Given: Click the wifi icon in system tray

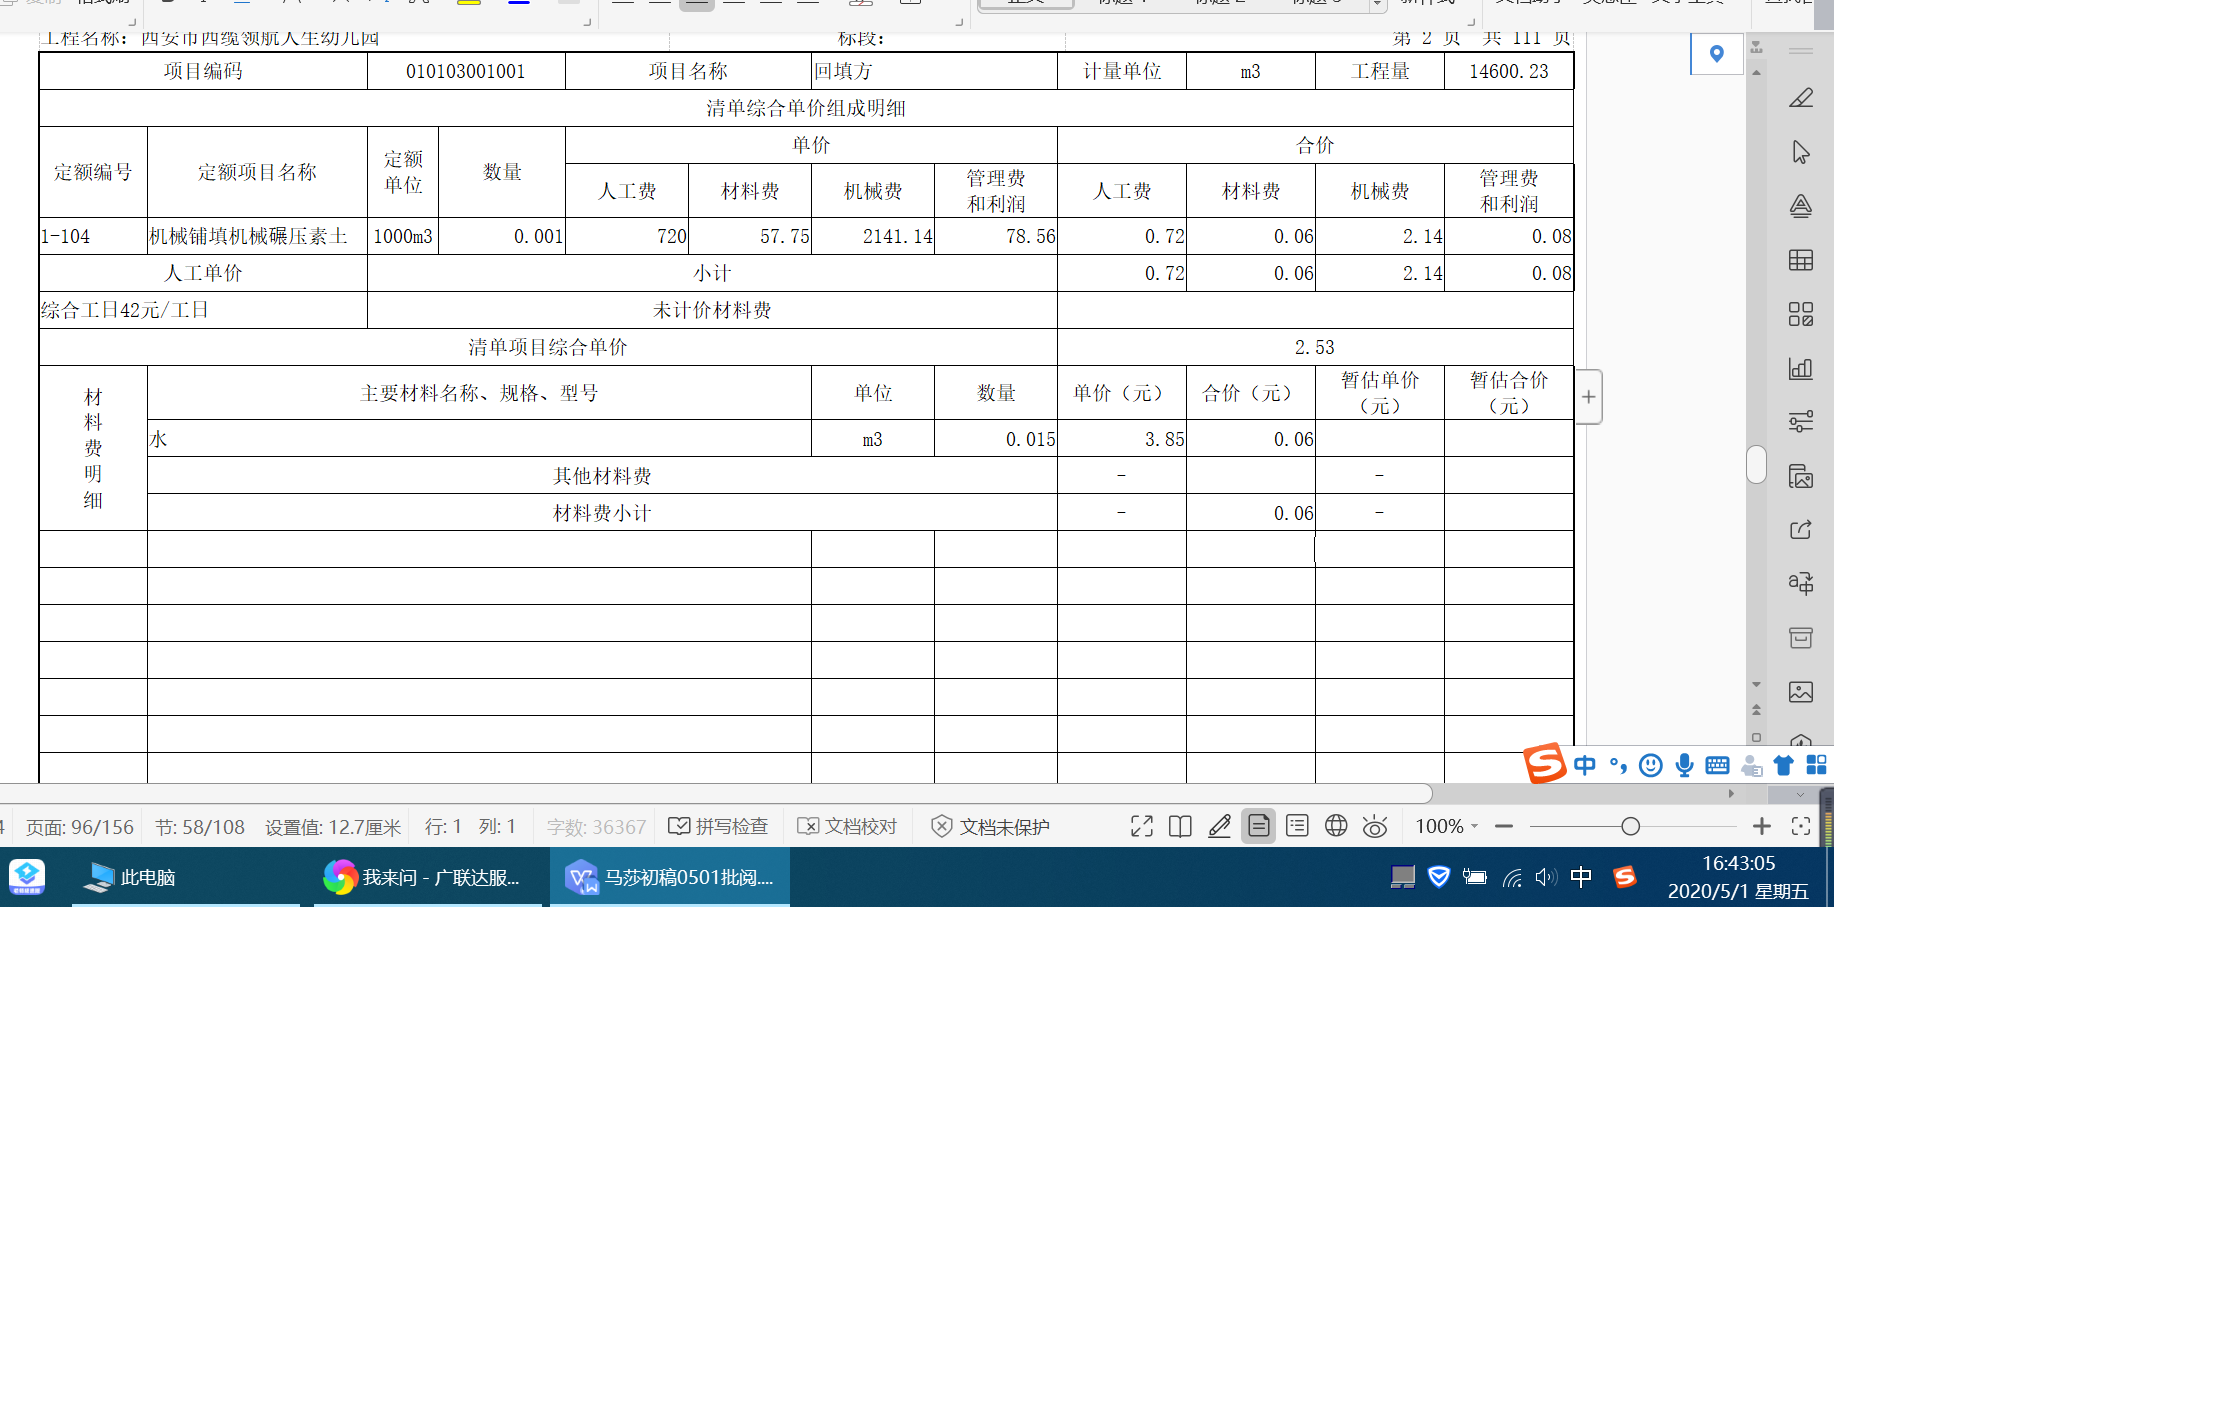Looking at the screenshot, I should pyautogui.click(x=1512, y=877).
